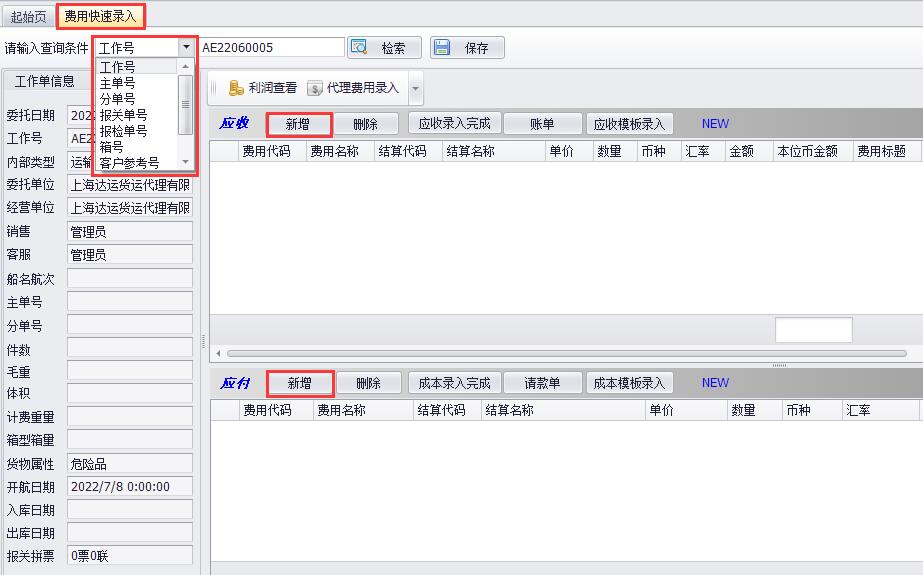The height and width of the screenshot is (575, 923).
Task: Click the 检索 search icon button
Action: [359, 48]
